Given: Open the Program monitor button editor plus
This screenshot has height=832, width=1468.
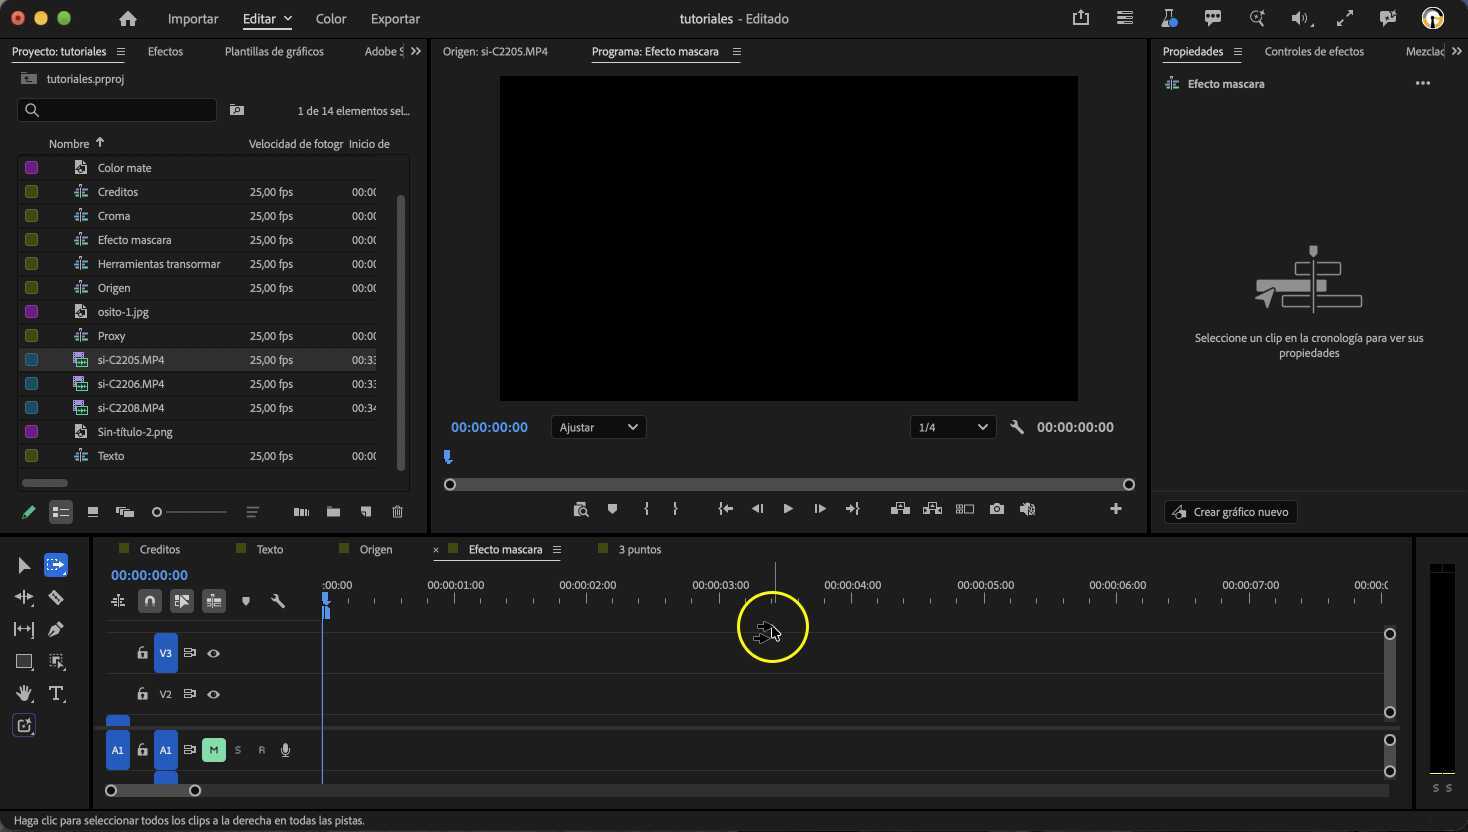Looking at the screenshot, I should tap(1116, 509).
